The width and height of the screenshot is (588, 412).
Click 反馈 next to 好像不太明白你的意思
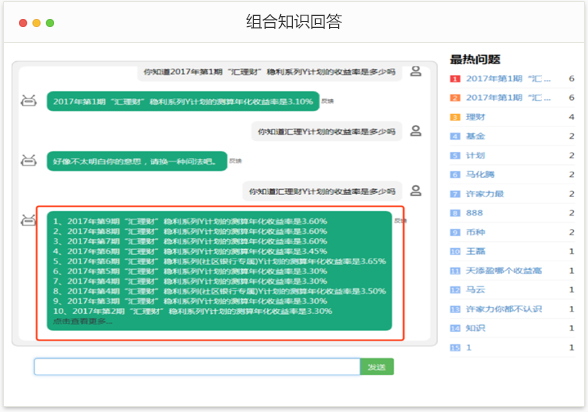(x=236, y=161)
